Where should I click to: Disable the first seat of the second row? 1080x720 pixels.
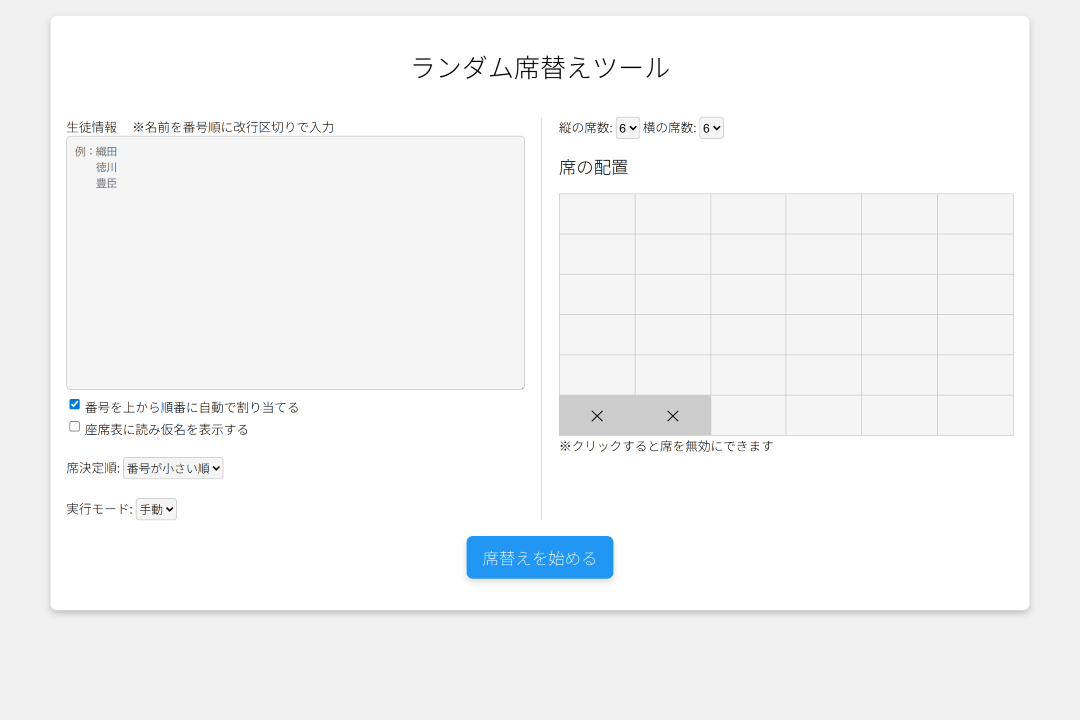pos(597,253)
